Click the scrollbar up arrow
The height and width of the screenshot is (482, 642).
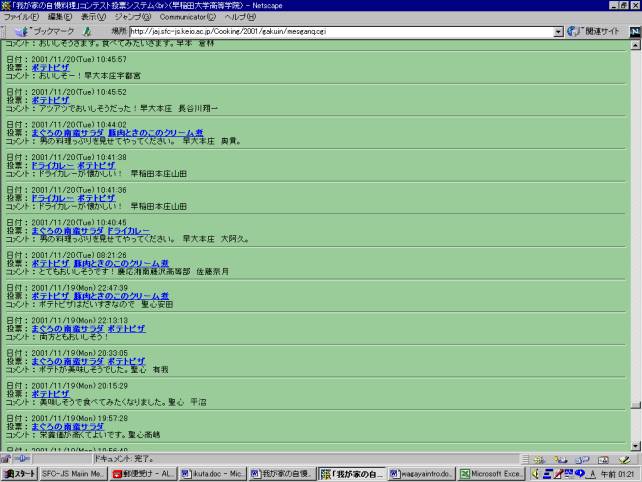(x=635, y=45)
